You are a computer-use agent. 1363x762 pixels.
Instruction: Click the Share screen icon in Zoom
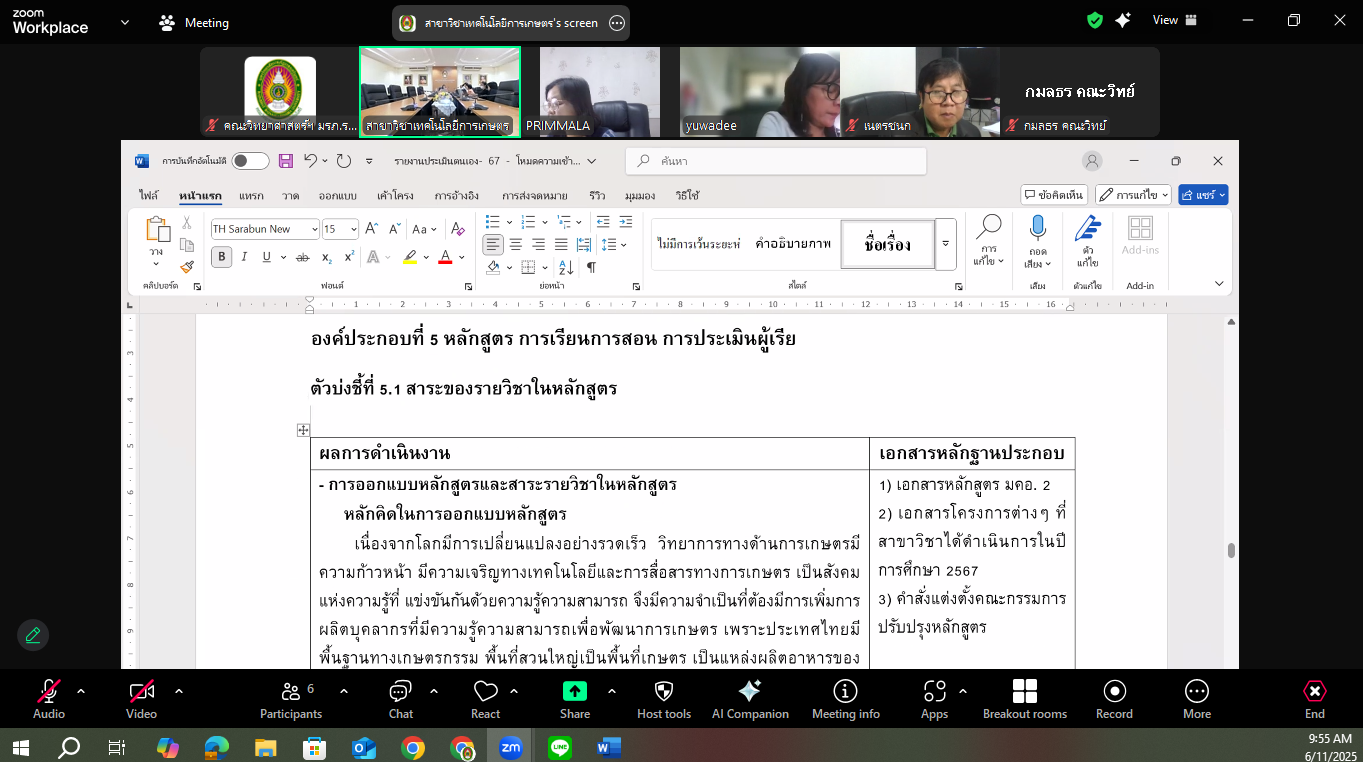click(574, 692)
